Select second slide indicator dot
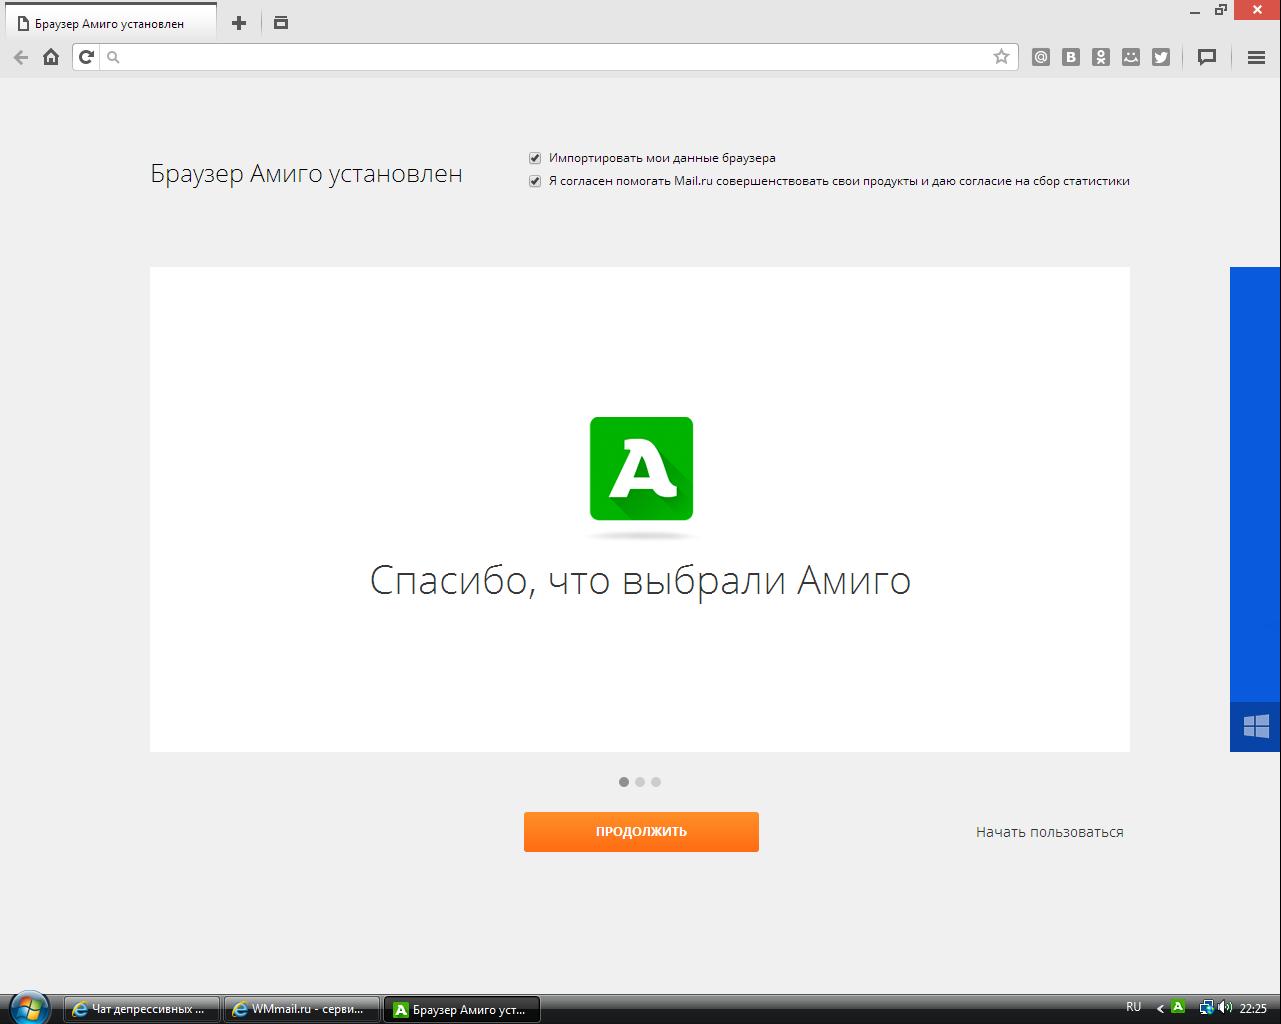Screen dimensions: 1281x1024 [640, 782]
